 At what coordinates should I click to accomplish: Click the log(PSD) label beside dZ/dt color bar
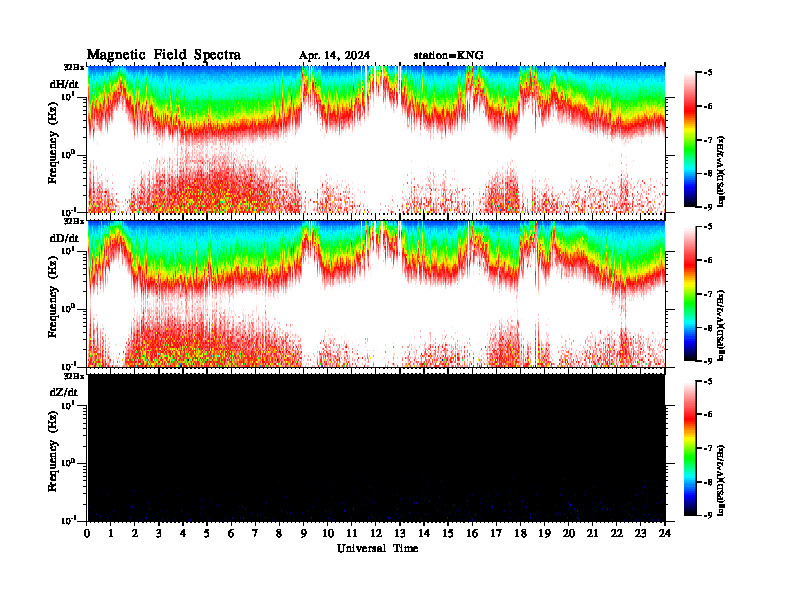(721, 480)
